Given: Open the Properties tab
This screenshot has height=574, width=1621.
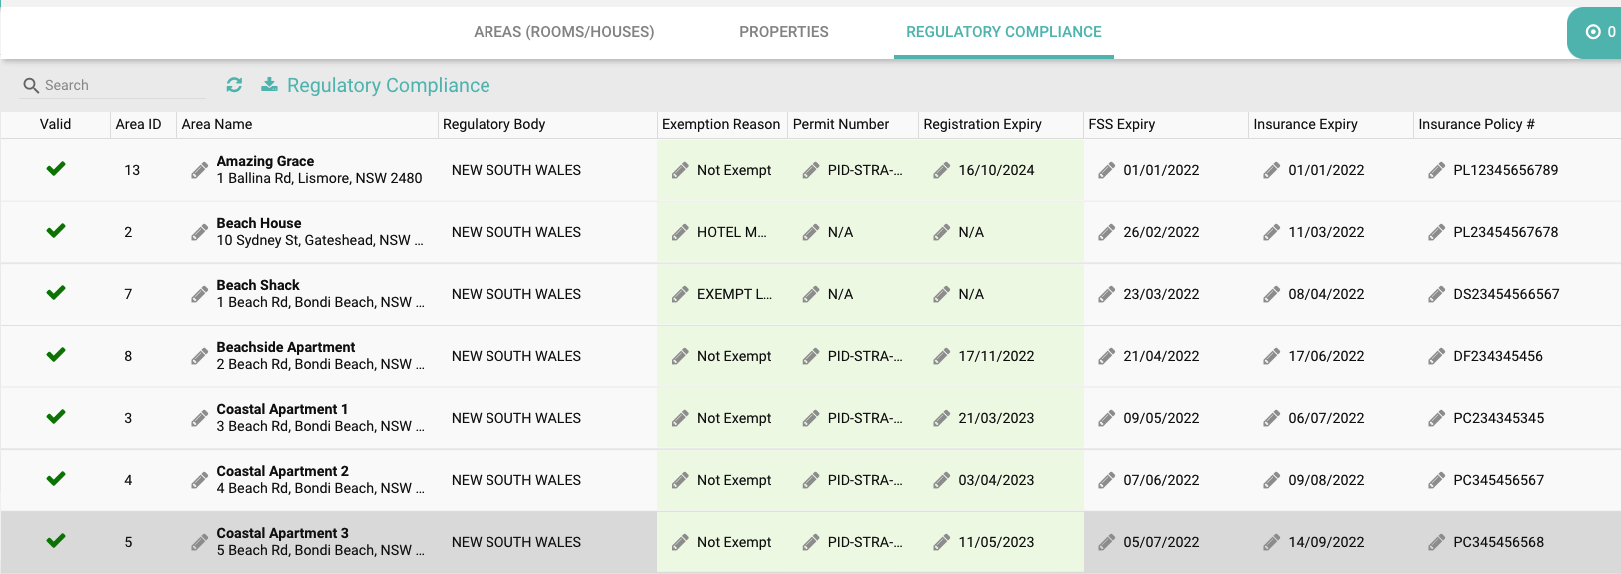Looking at the screenshot, I should click(x=783, y=32).
